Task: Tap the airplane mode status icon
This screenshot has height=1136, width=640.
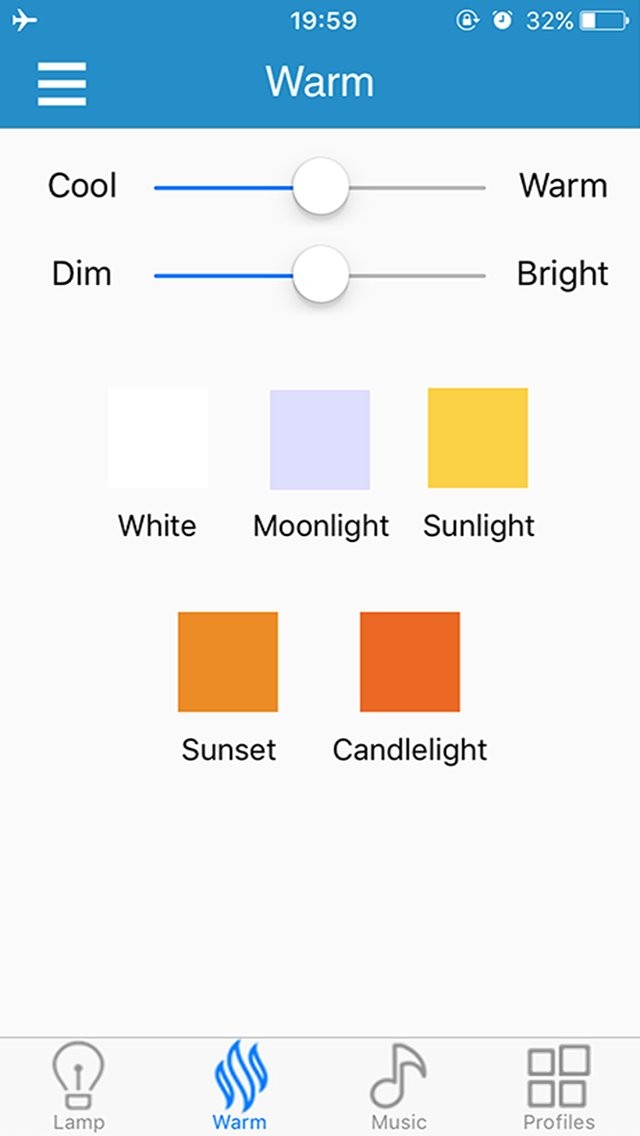Action: [24, 21]
